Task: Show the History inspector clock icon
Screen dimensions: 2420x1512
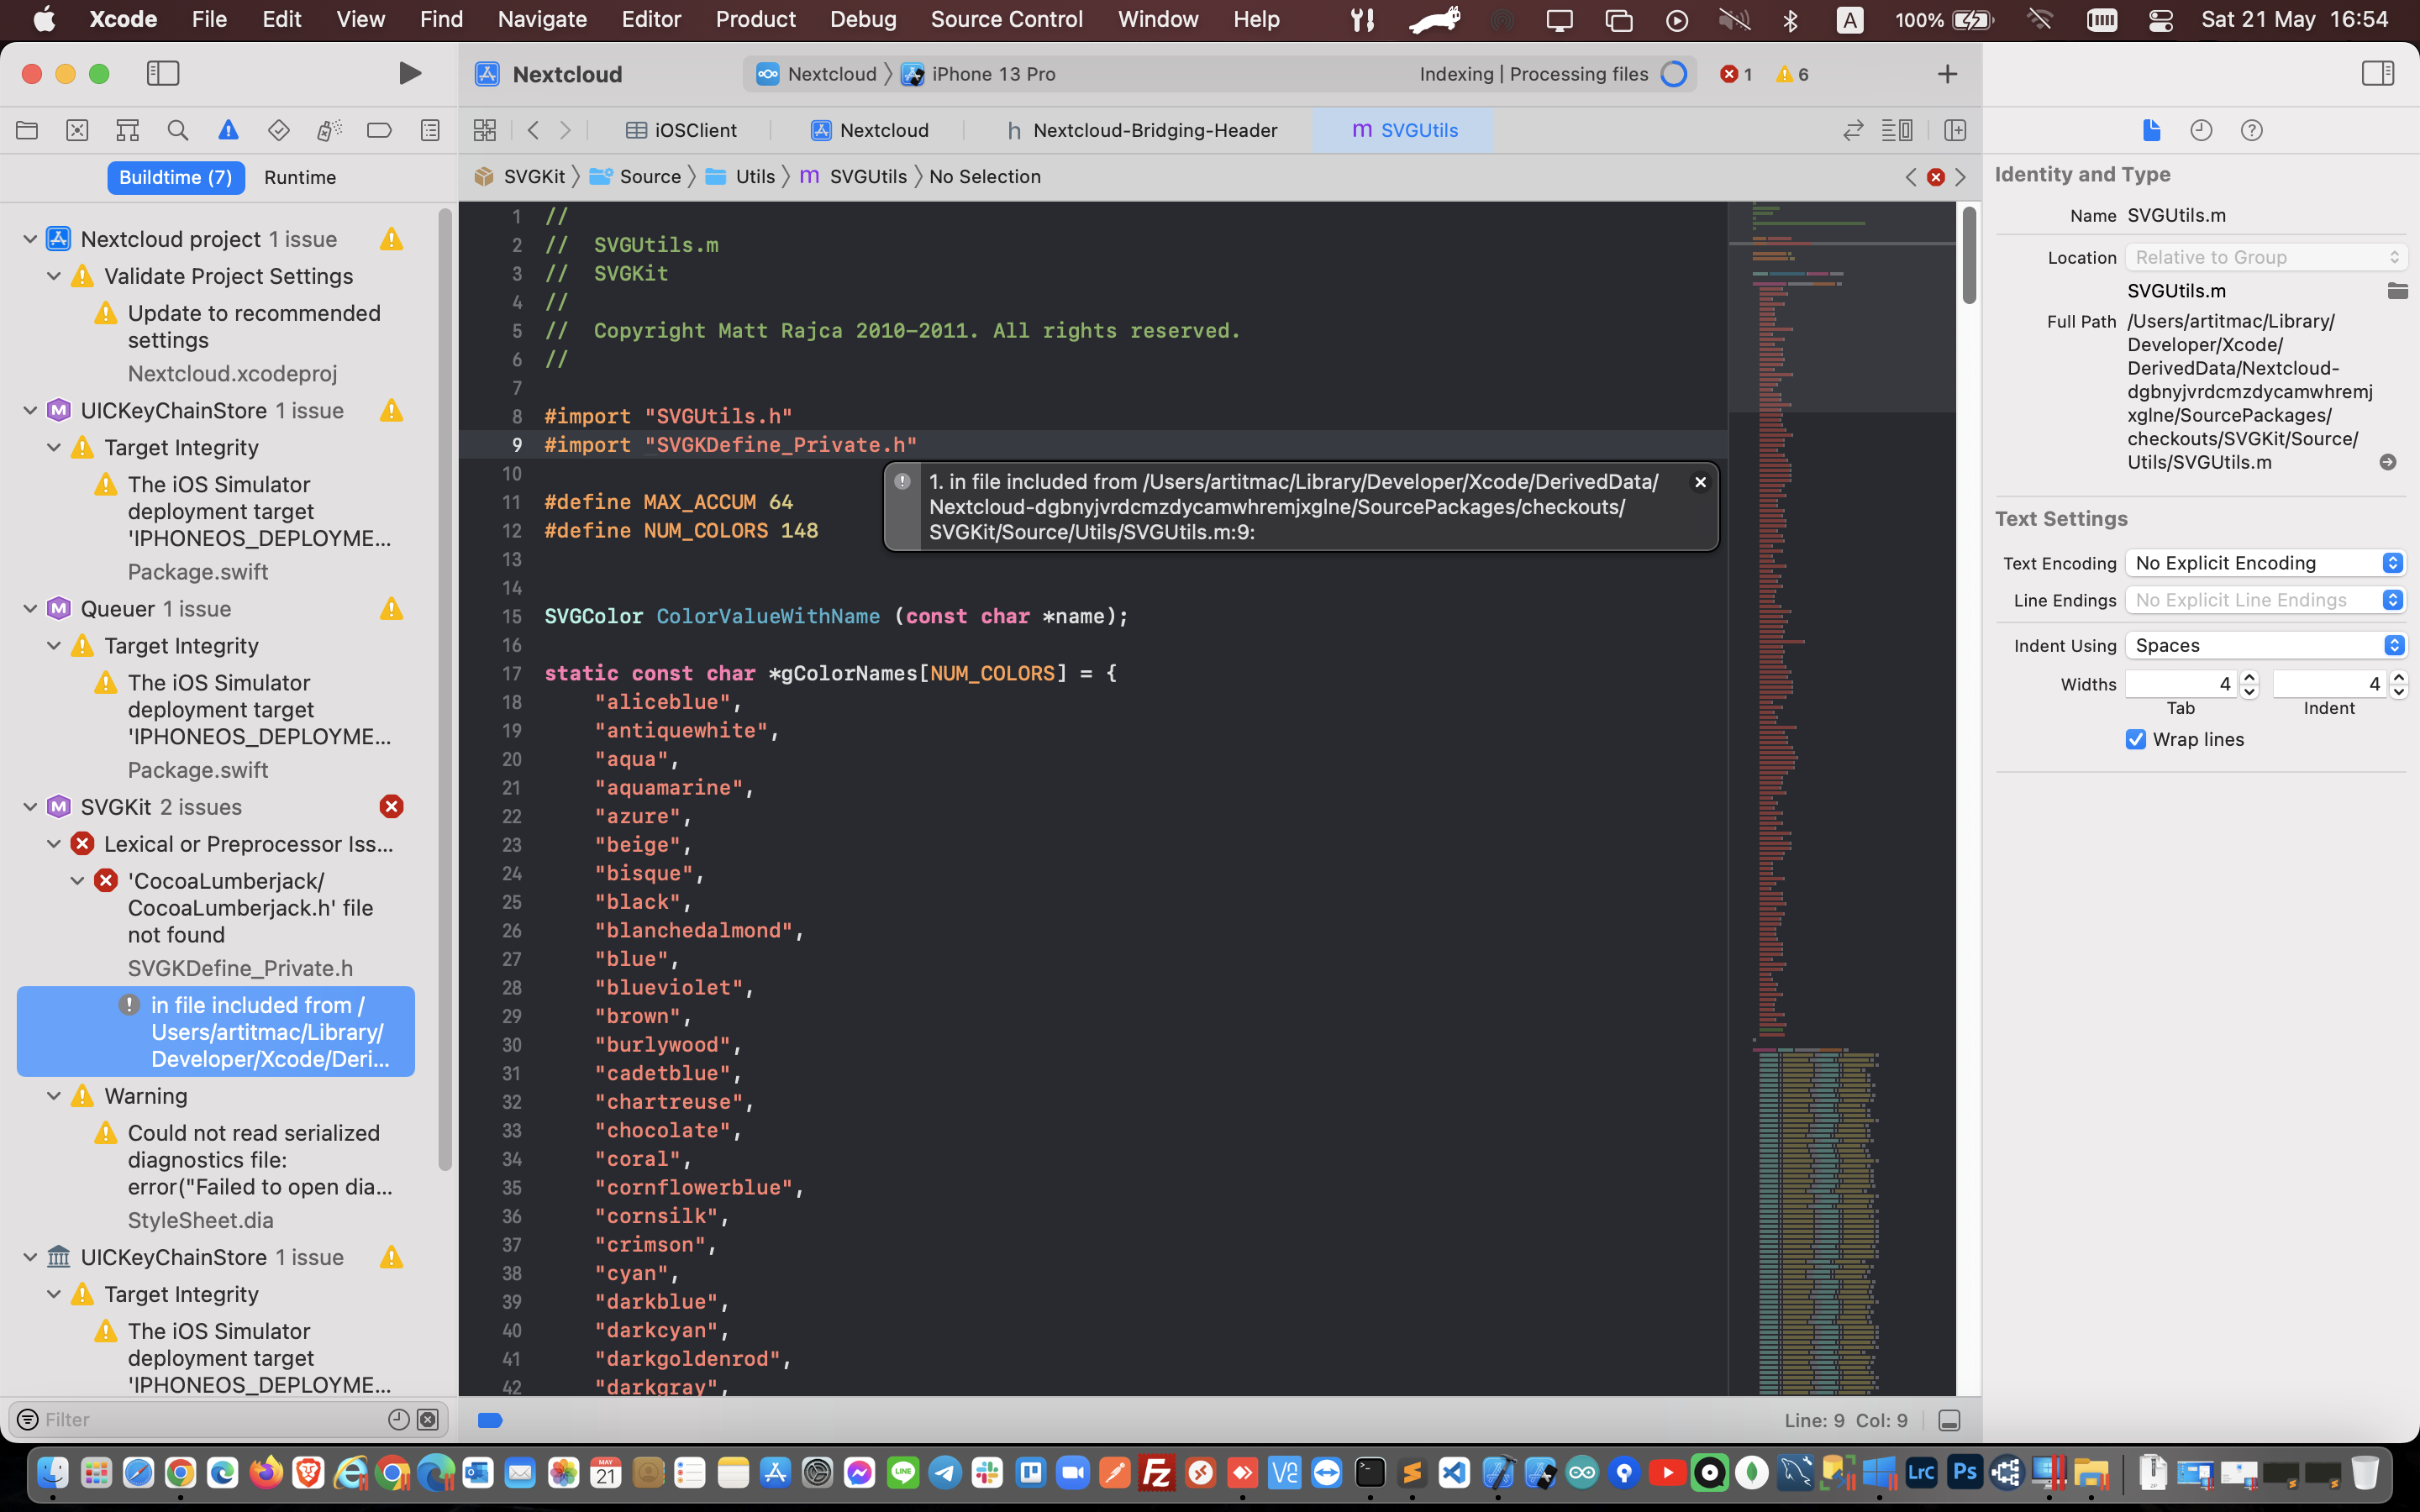Action: tap(2201, 130)
